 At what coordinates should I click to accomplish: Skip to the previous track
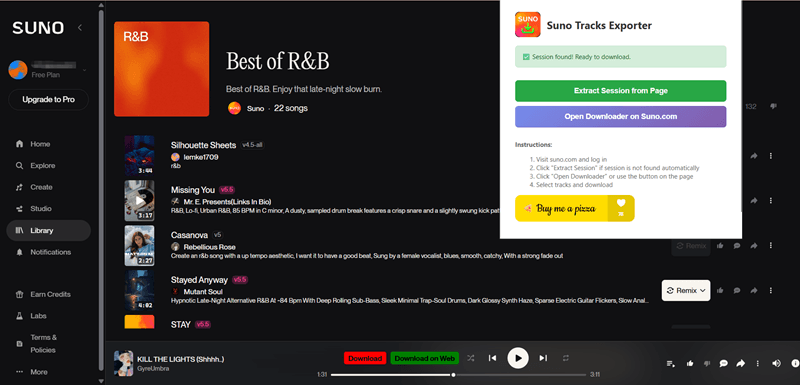492,358
